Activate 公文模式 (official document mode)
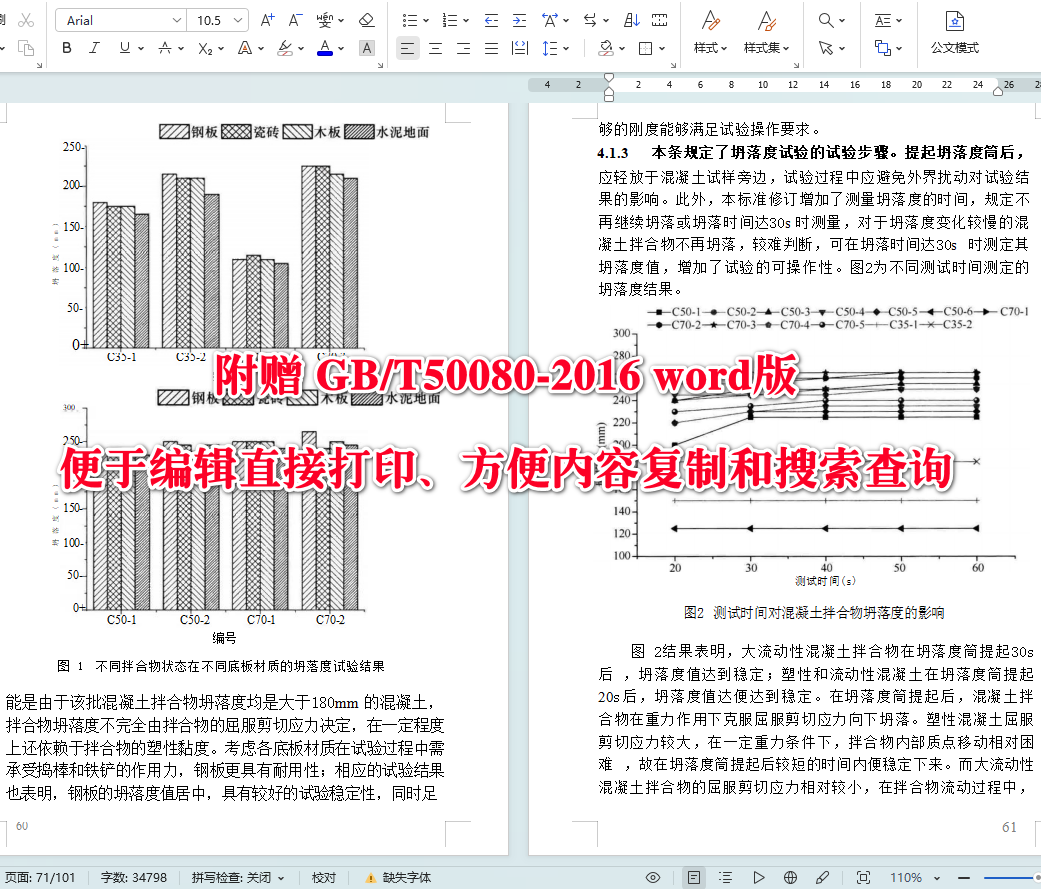 pos(953,33)
